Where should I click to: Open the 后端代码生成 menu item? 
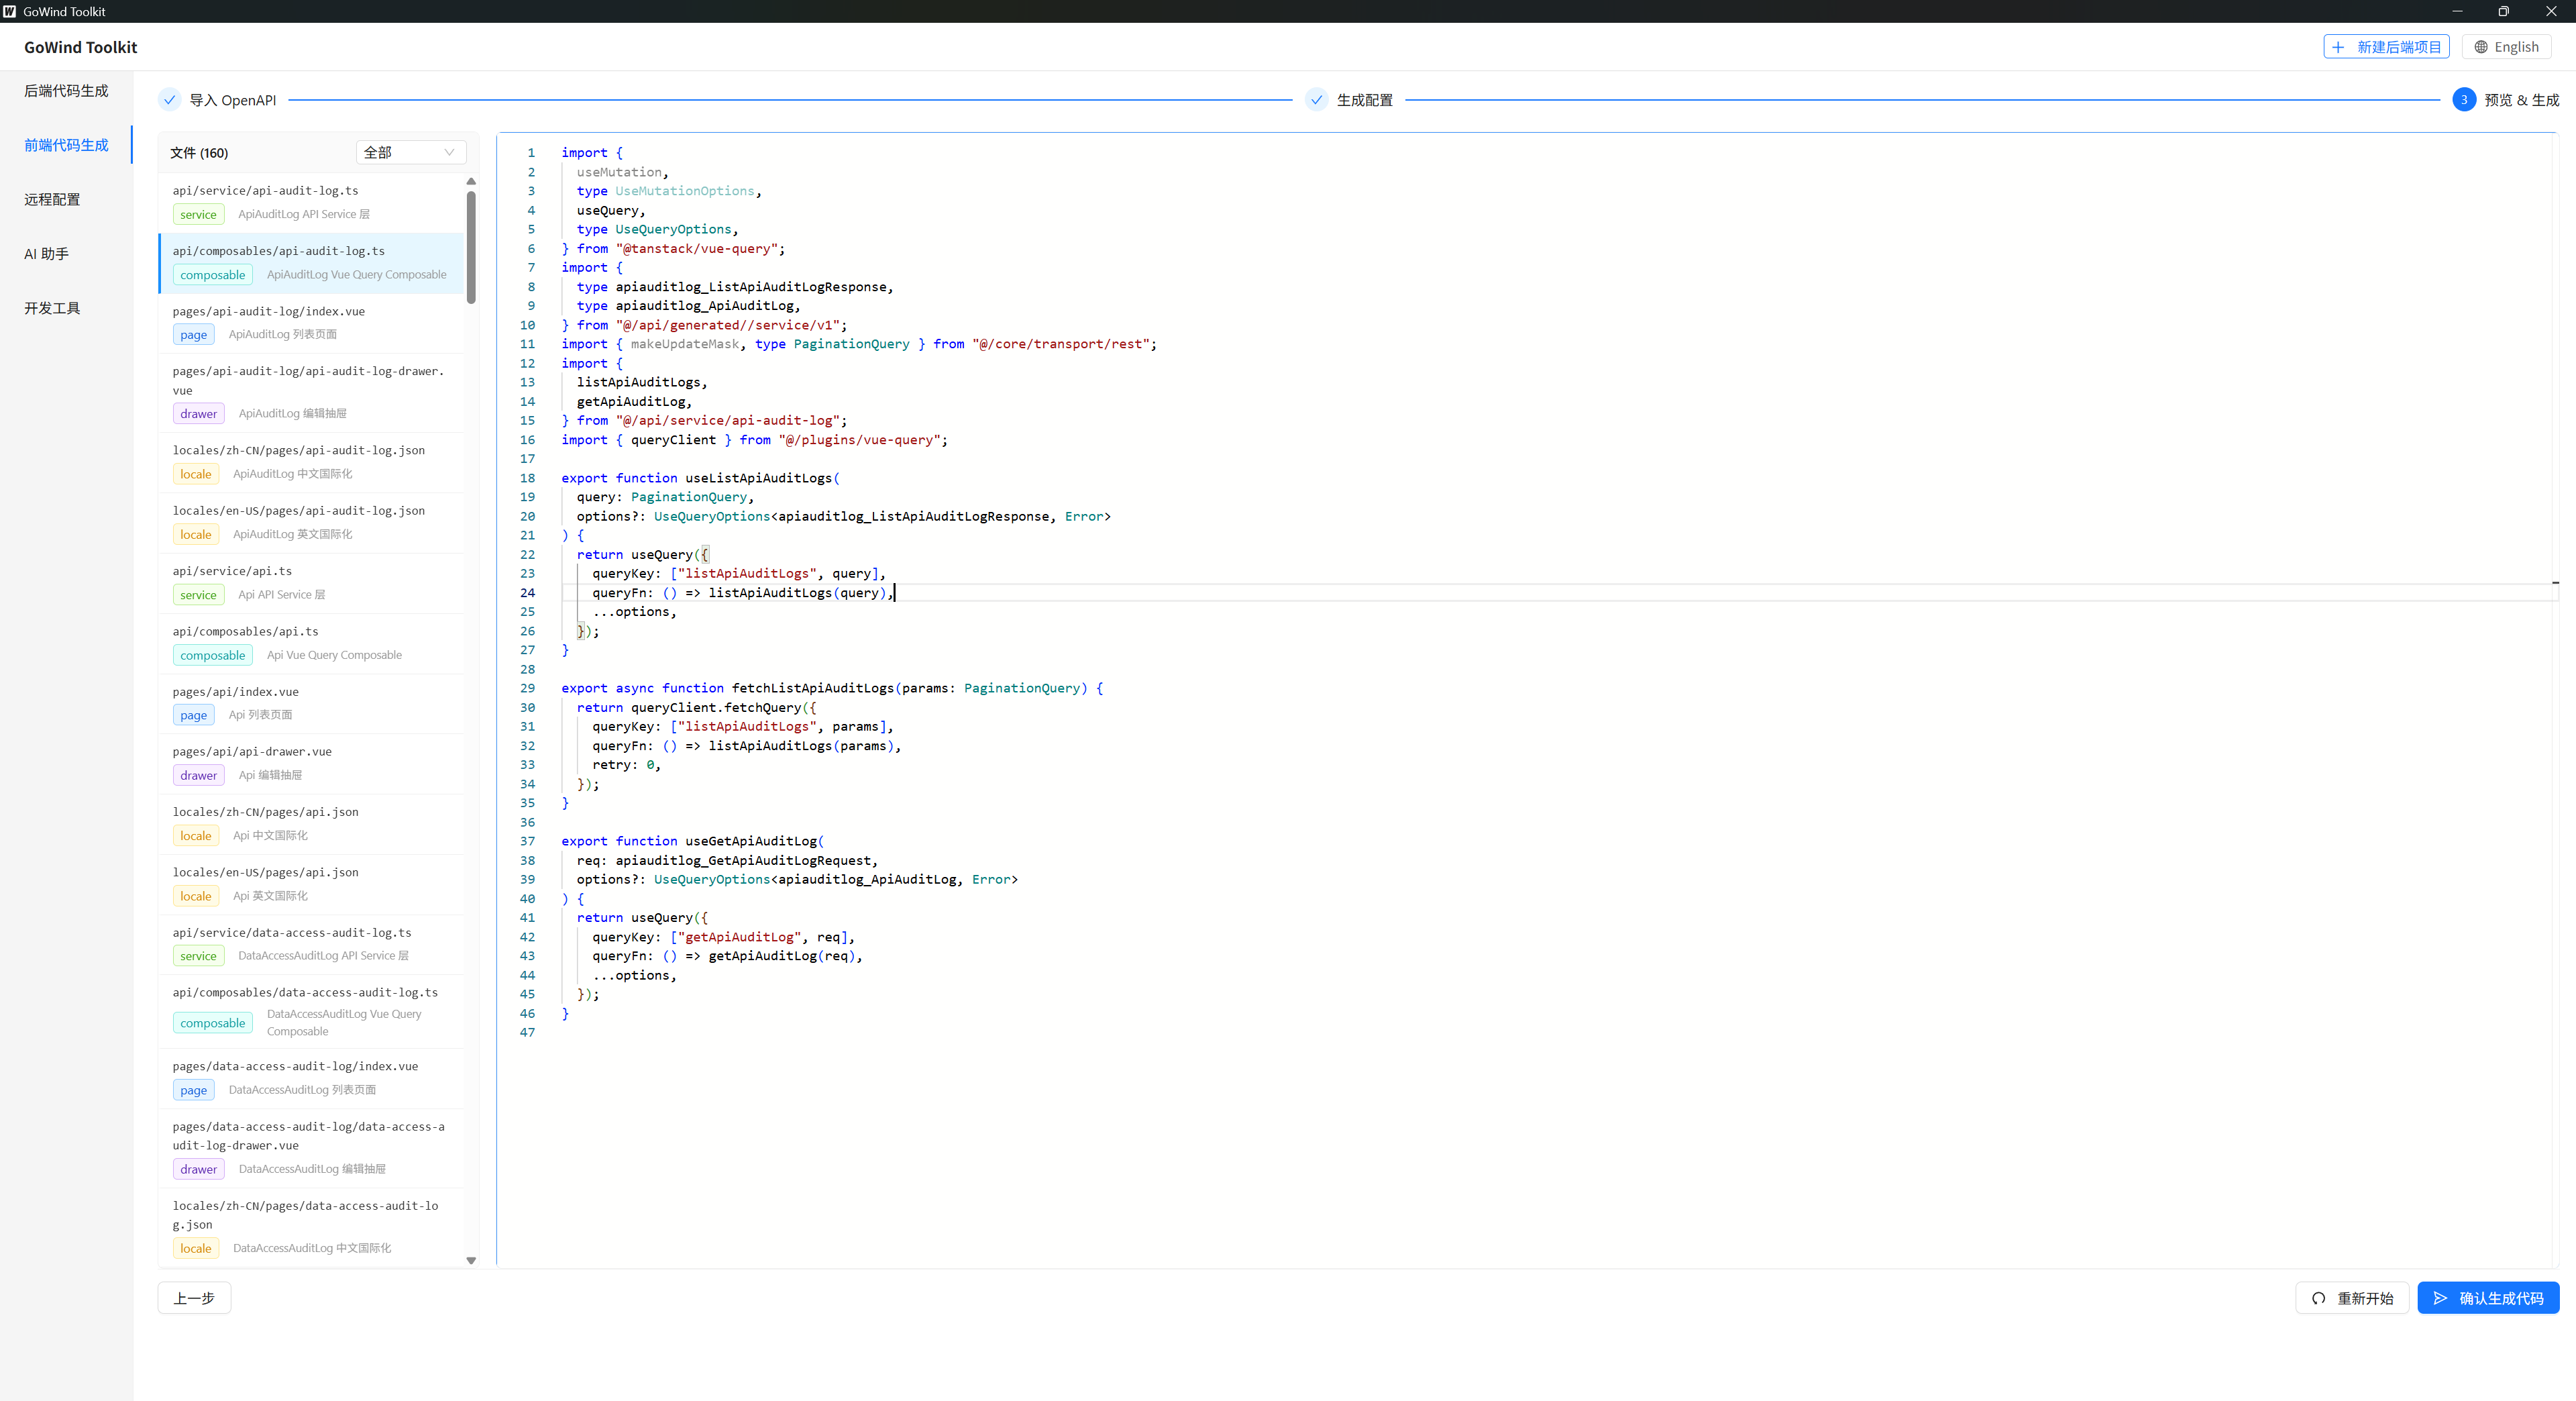pyautogui.click(x=66, y=91)
